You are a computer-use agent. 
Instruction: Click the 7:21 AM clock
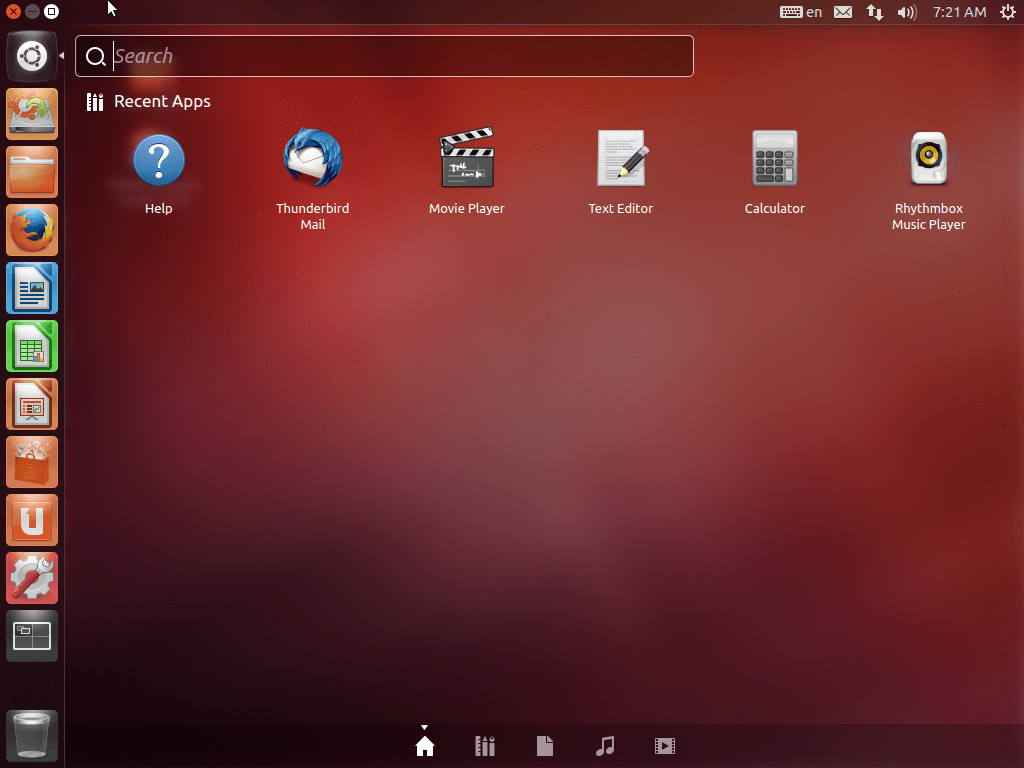click(959, 12)
